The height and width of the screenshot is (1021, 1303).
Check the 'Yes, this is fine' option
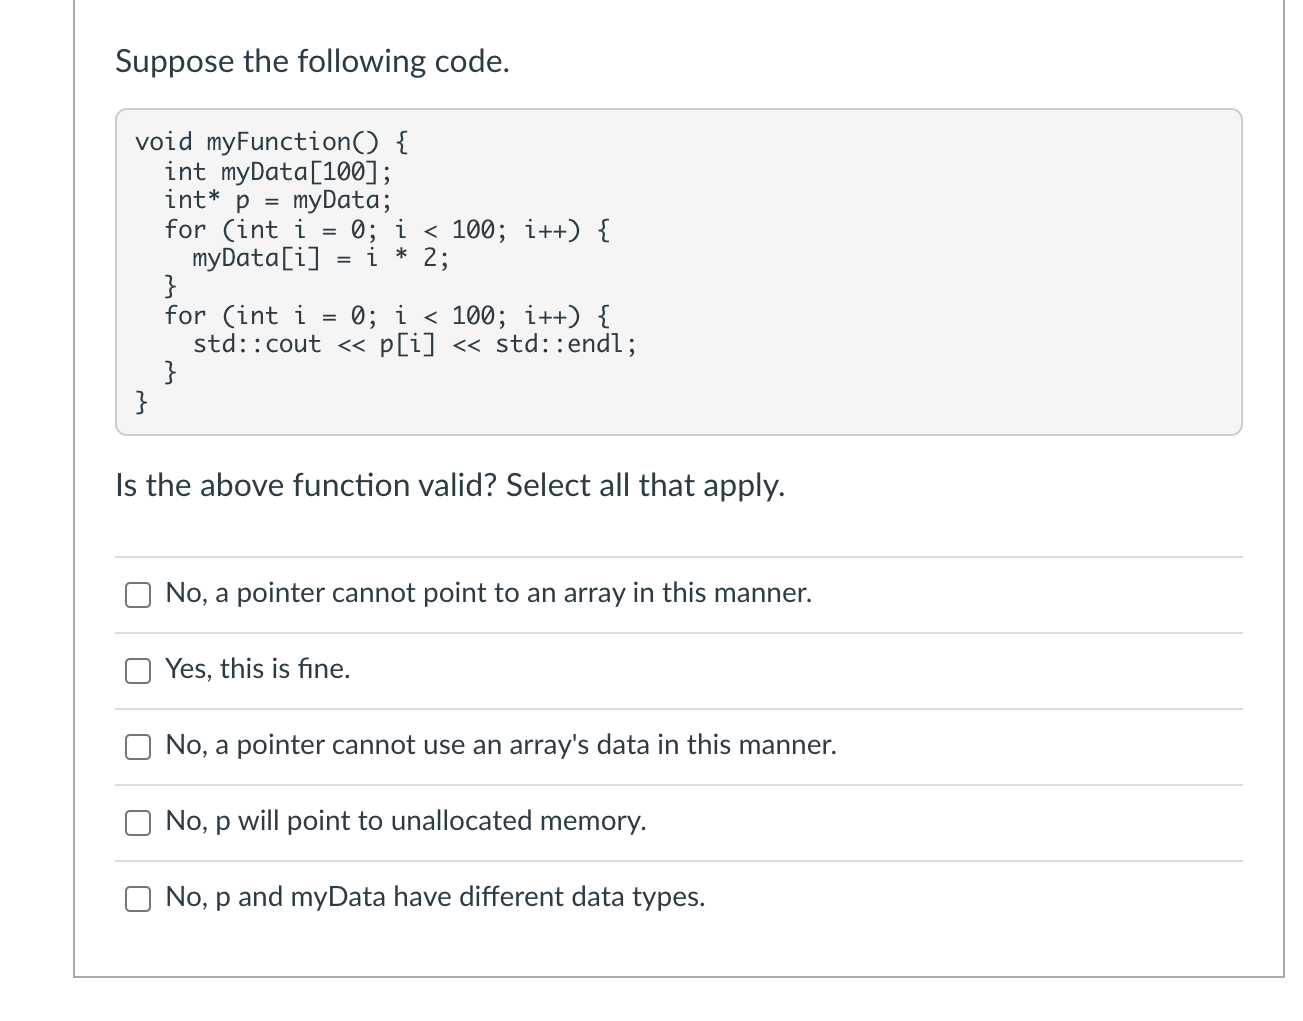137,671
